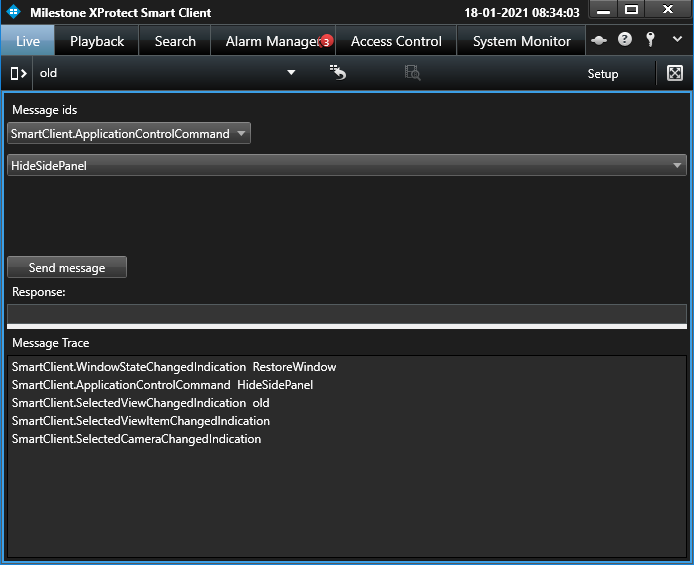Click the Milestone logo icon in title bar
This screenshot has height=565, width=694.
point(14,12)
